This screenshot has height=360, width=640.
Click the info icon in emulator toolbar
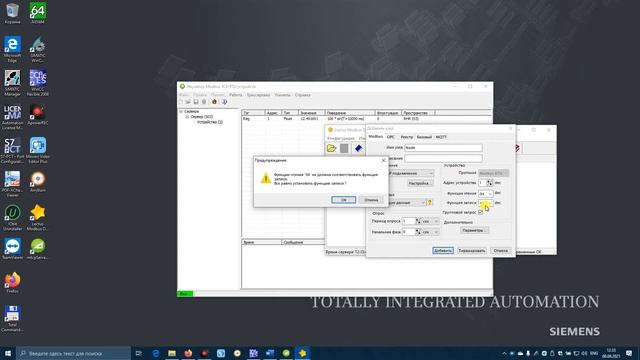click(224, 102)
